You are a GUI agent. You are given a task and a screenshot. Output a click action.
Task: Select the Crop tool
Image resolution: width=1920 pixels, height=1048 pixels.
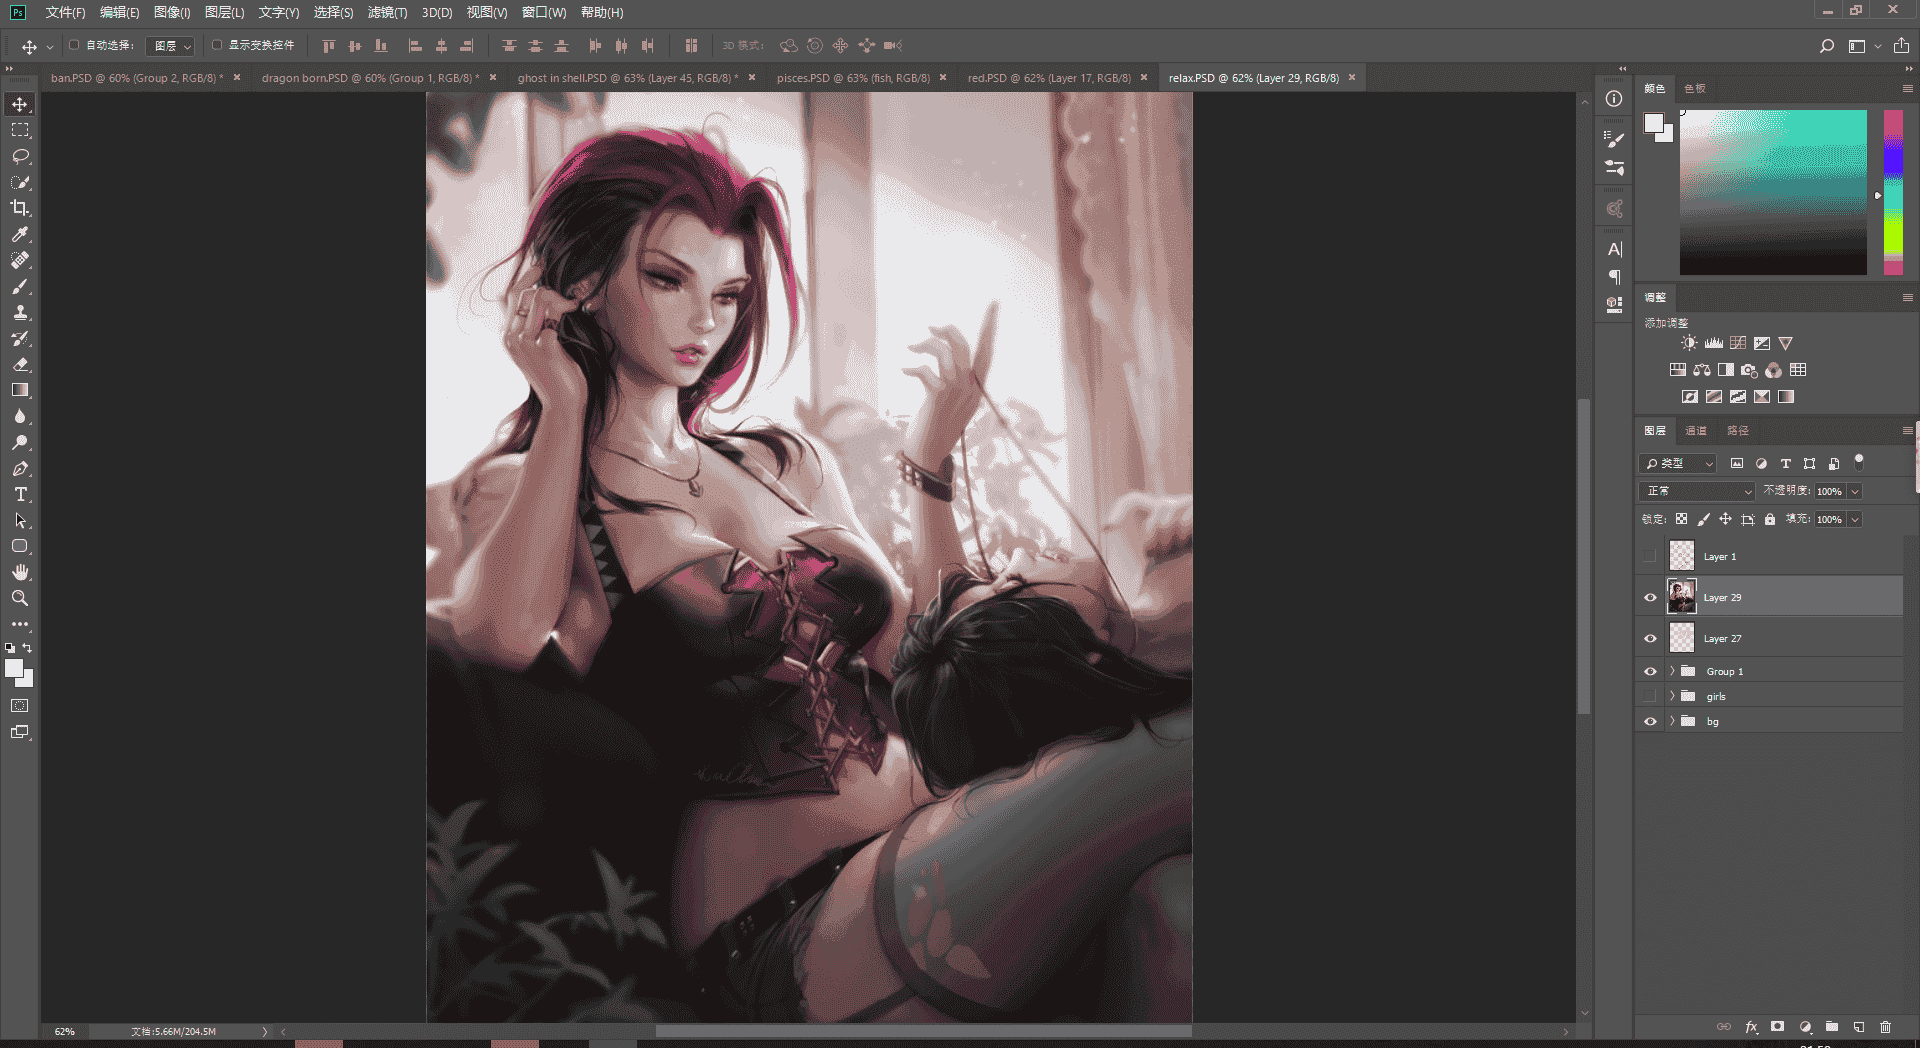(20, 208)
